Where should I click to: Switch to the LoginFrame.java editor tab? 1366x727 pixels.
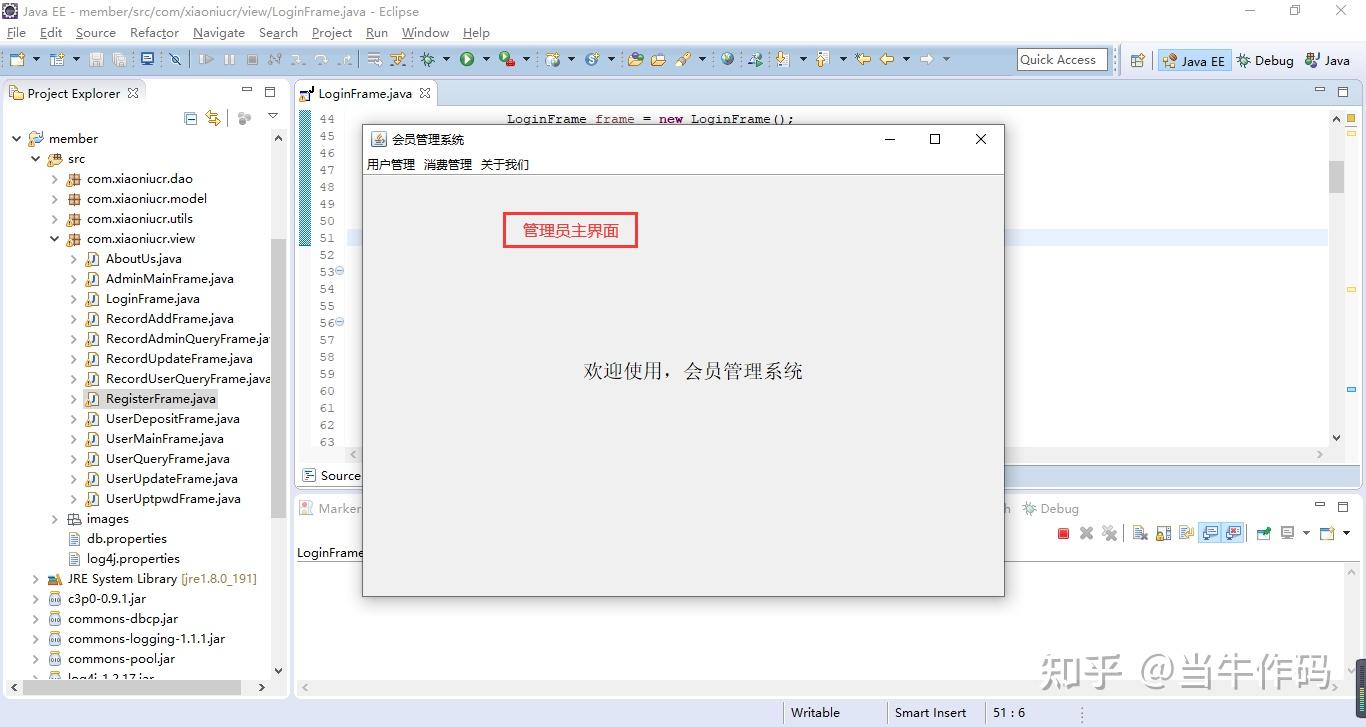pyautogui.click(x=366, y=92)
